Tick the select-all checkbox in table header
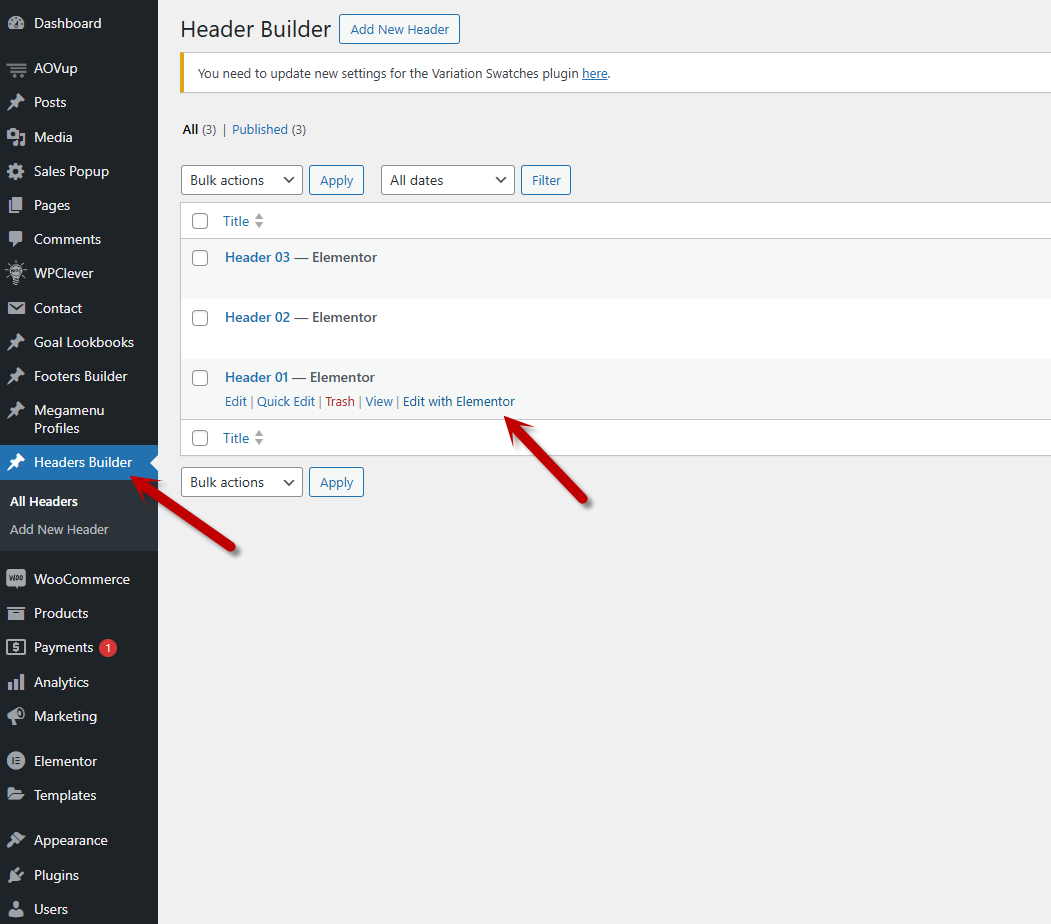This screenshot has width=1051, height=924. [200, 221]
